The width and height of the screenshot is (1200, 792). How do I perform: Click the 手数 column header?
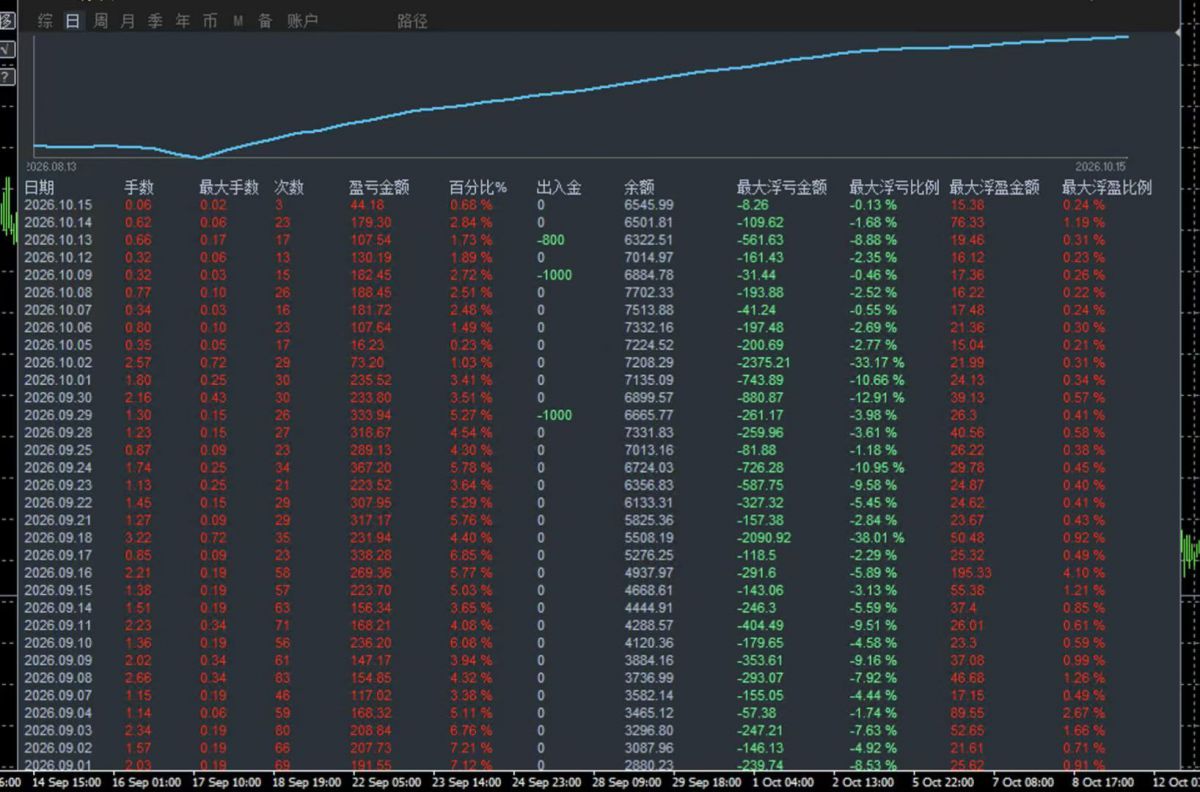(139, 187)
